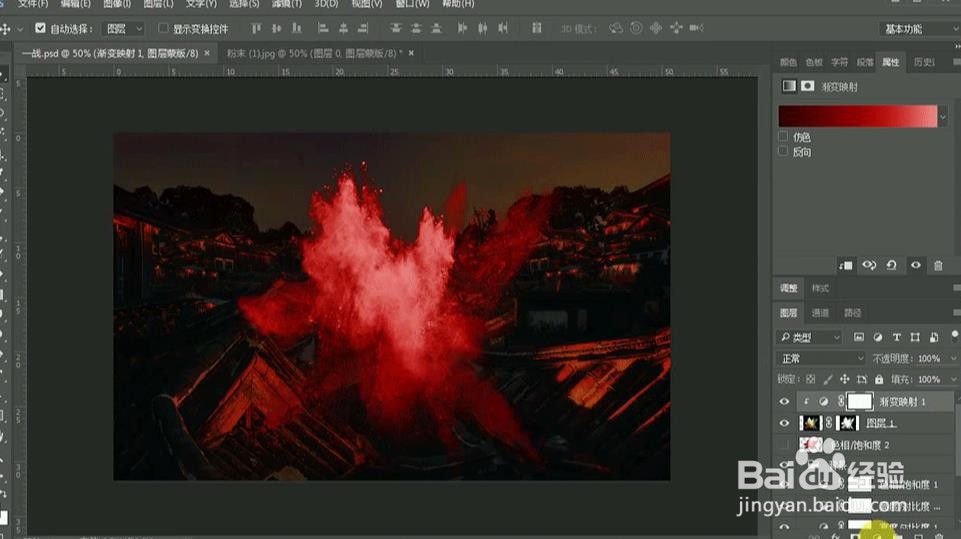
Task: Open the gradient picker arrow
Action: point(943,116)
